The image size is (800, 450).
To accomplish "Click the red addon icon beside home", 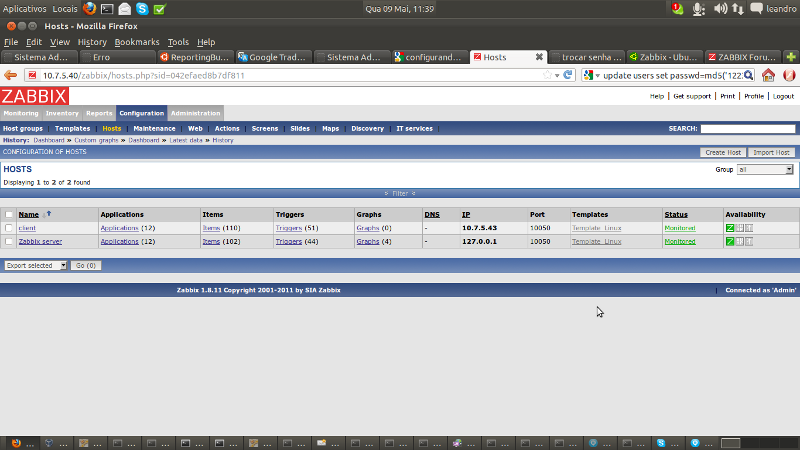I will 789,75.
